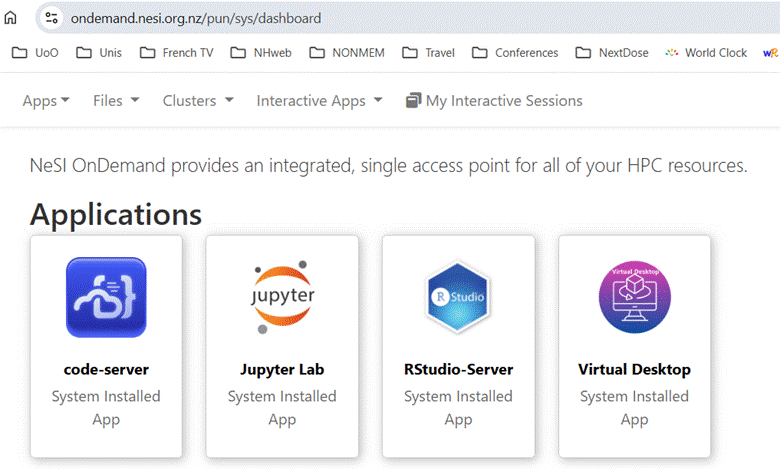Click the NeSI OnDemand description text
The image size is (780, 469).
click(x=389, y=166)
